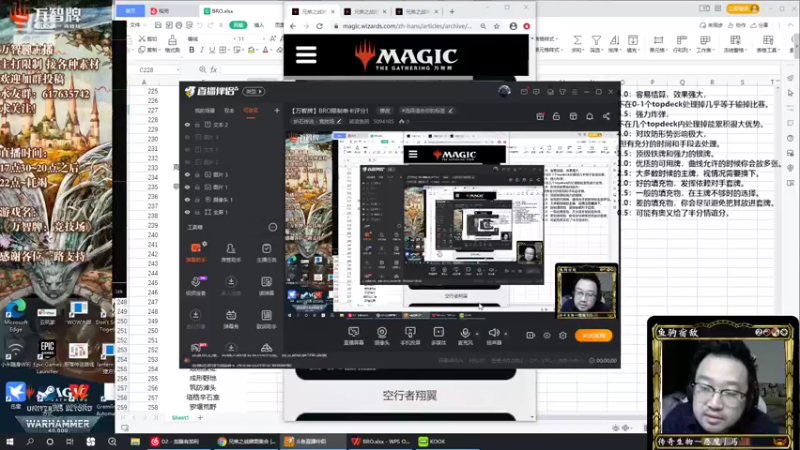Click the notification bell in stream header
Image resolution: width=800 pixels, height=450 pixels.
pos(589,116)
